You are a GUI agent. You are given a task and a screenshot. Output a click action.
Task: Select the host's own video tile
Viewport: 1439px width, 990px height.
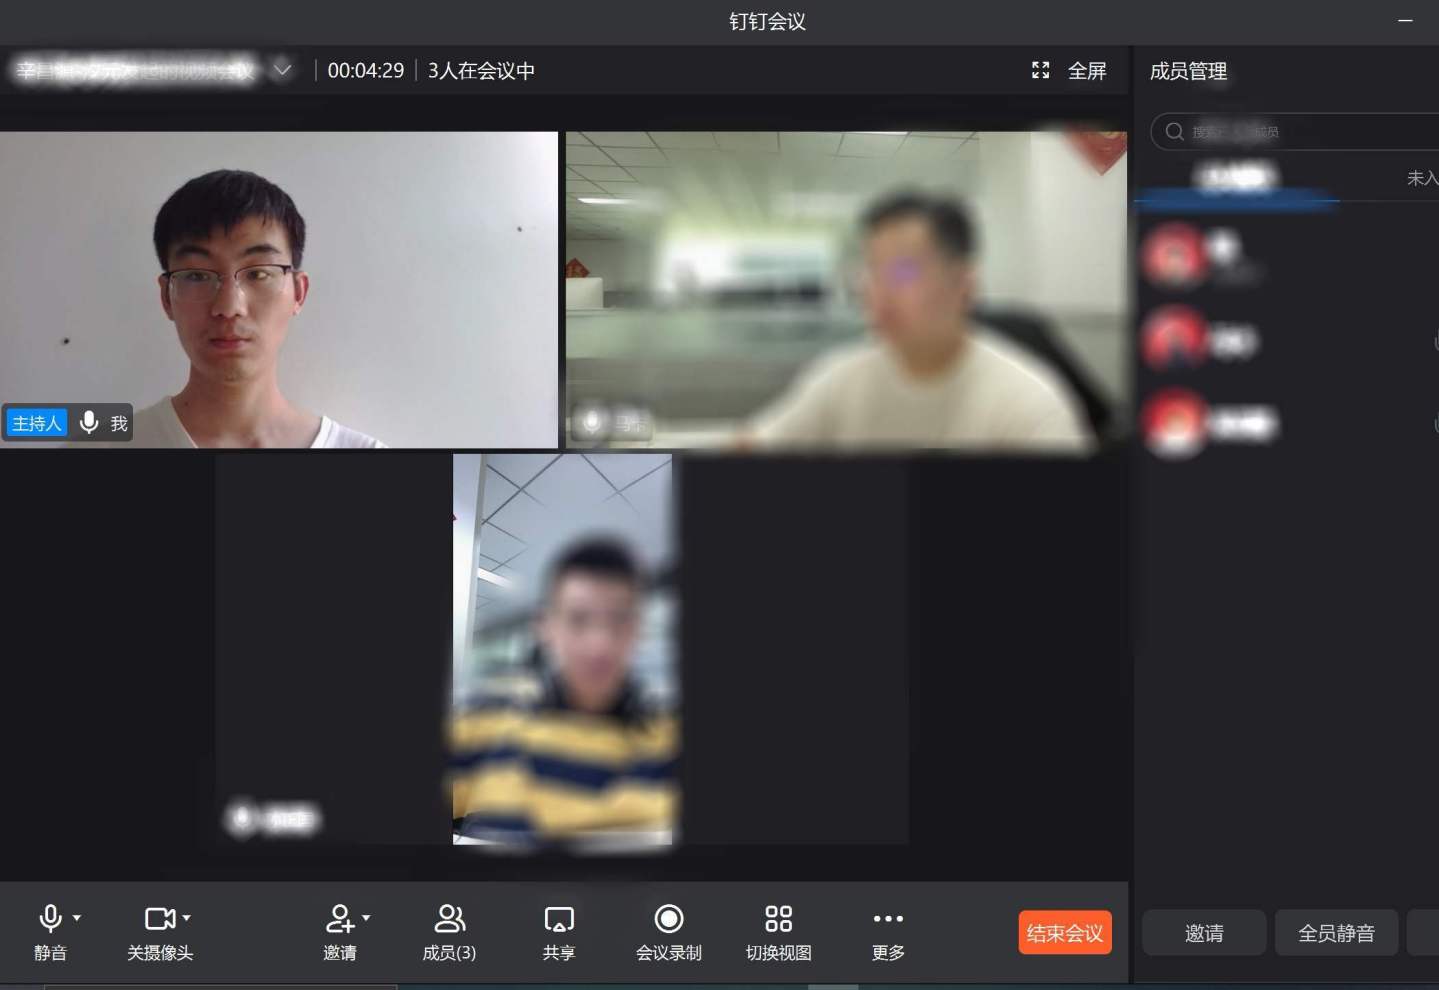point(278,290)
